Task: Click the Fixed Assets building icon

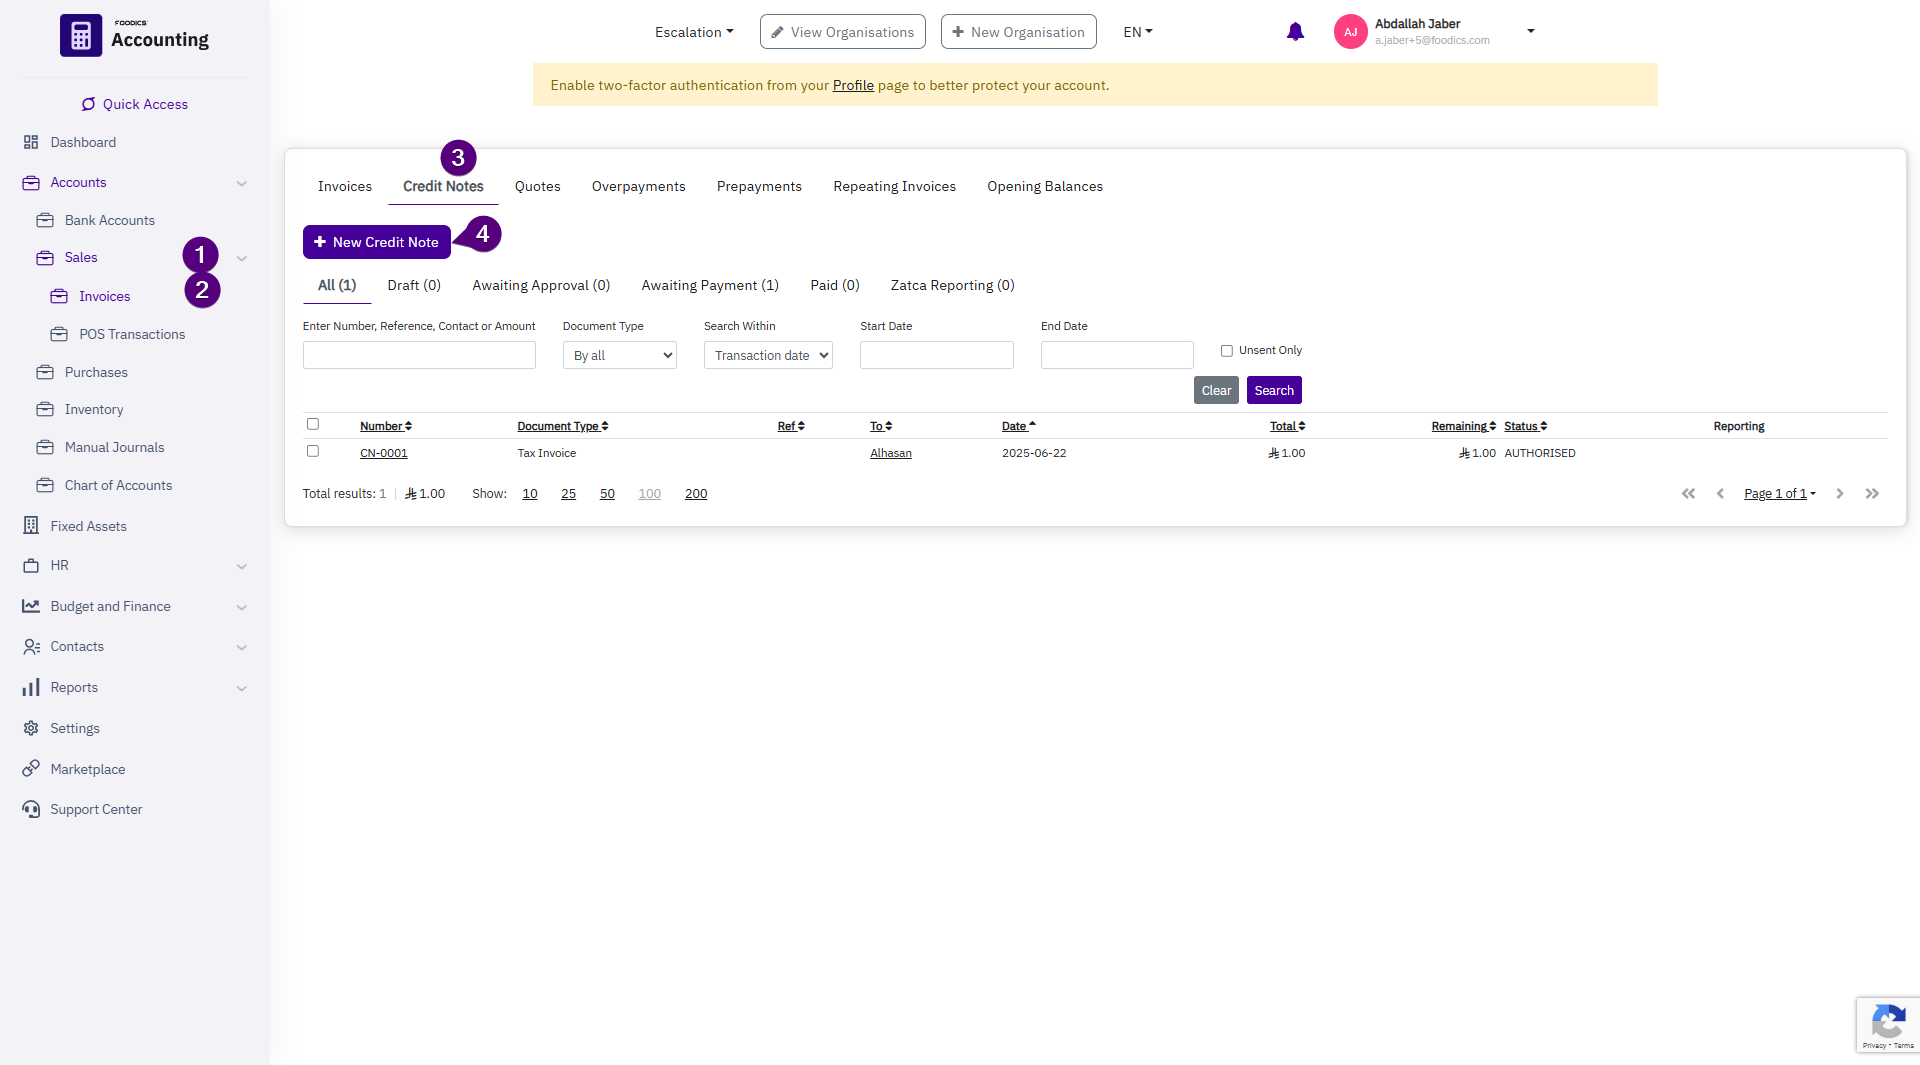Action: (x=31, y=526)
